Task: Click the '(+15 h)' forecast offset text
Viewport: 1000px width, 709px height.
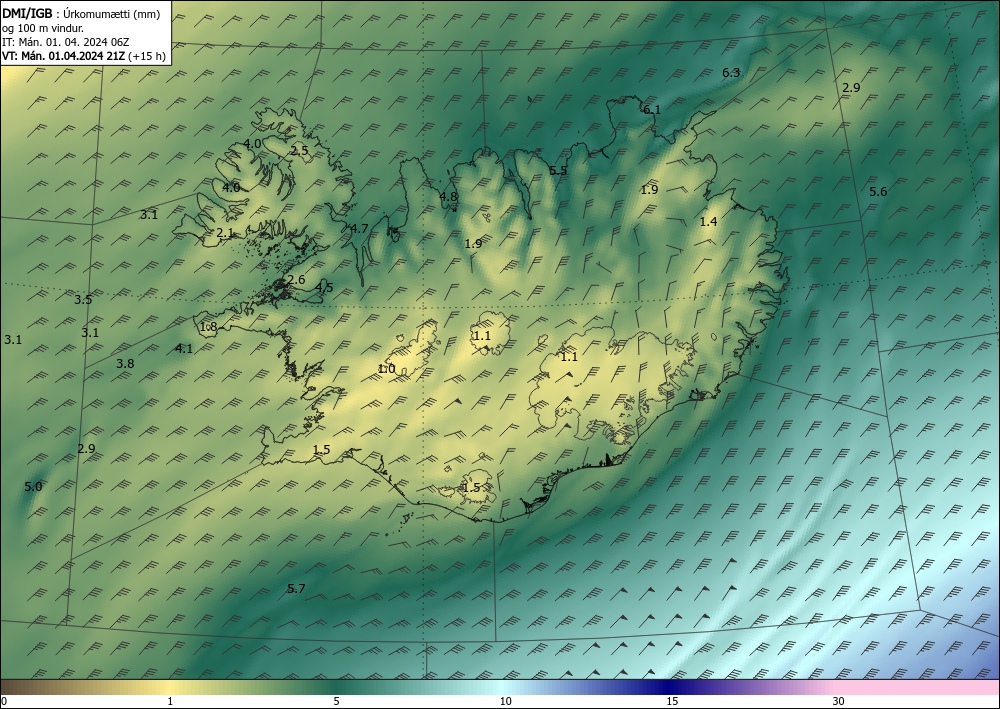Action: (147, 56)
